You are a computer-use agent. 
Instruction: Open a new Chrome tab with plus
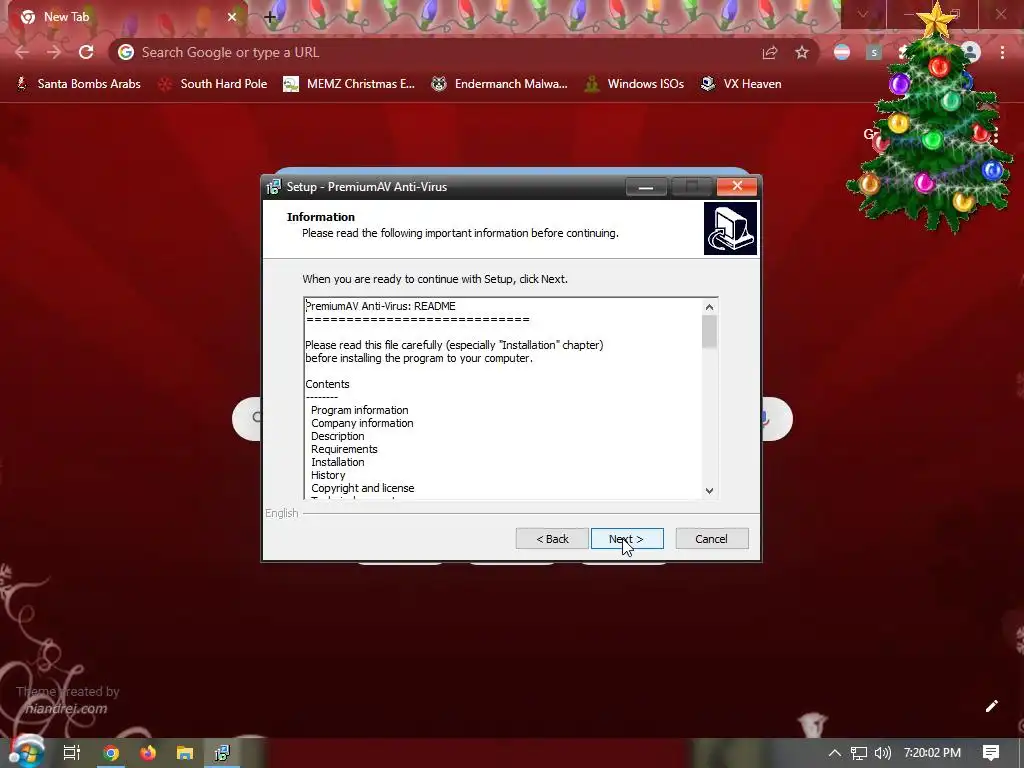pyautogui.click(x=270, y=18)
